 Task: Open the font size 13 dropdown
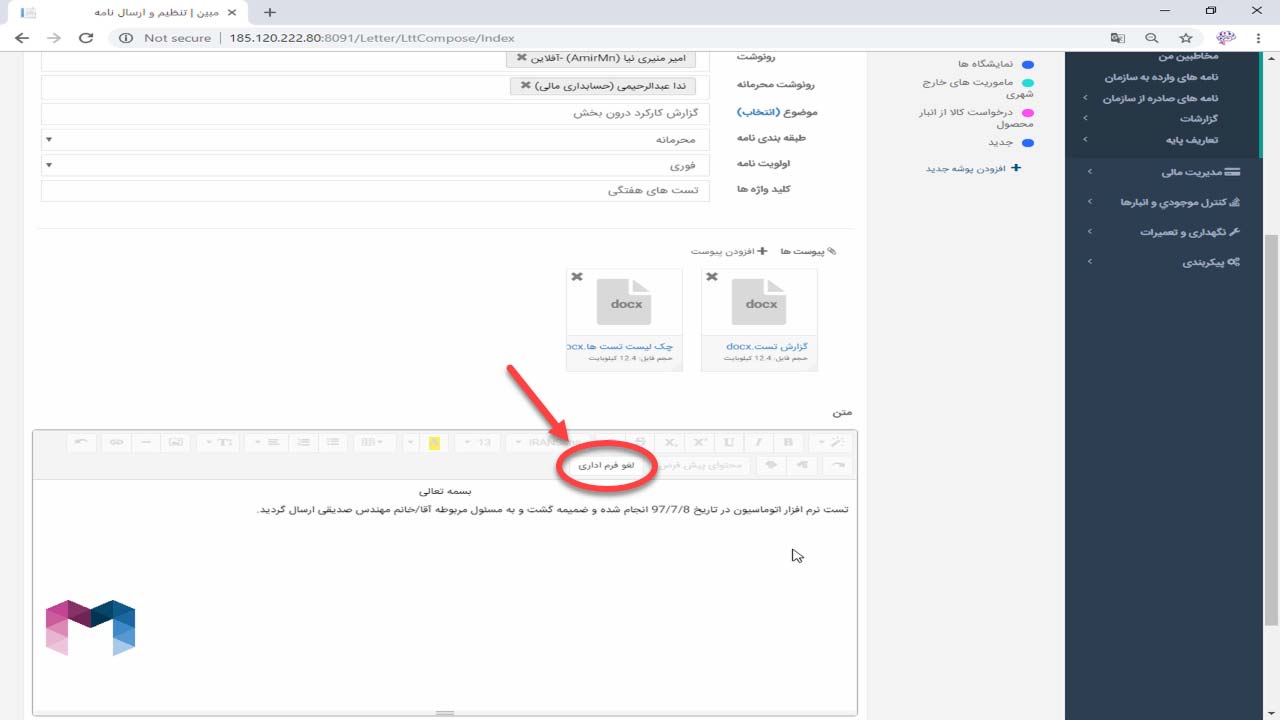(477, 442)
